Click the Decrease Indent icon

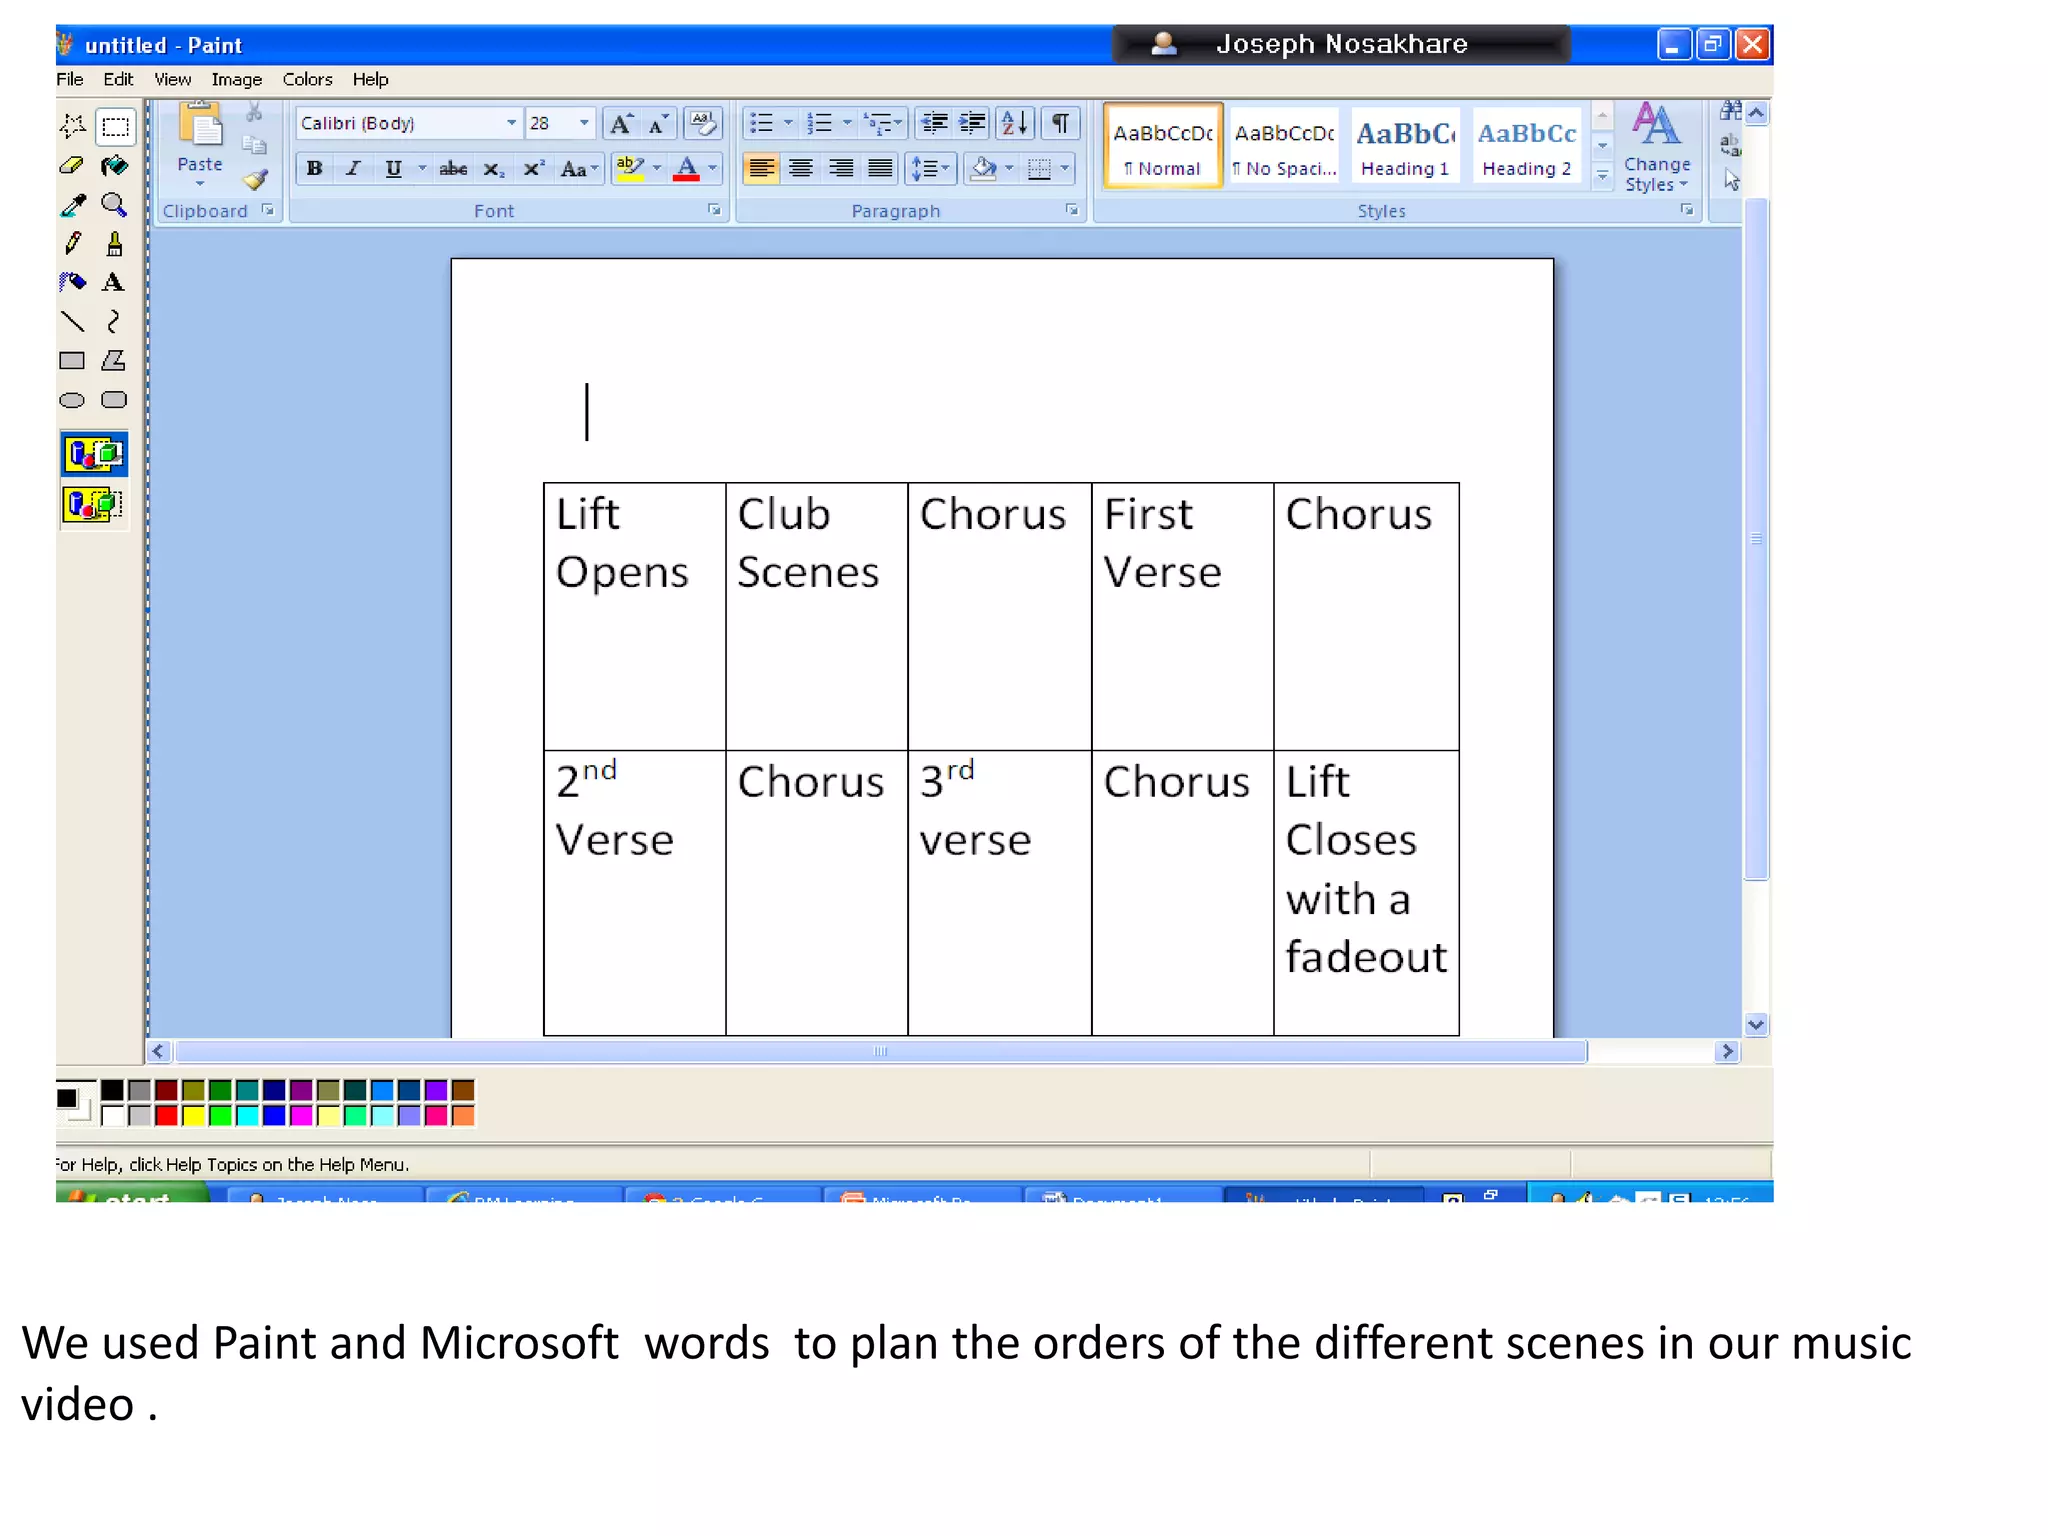coord(934,123)
